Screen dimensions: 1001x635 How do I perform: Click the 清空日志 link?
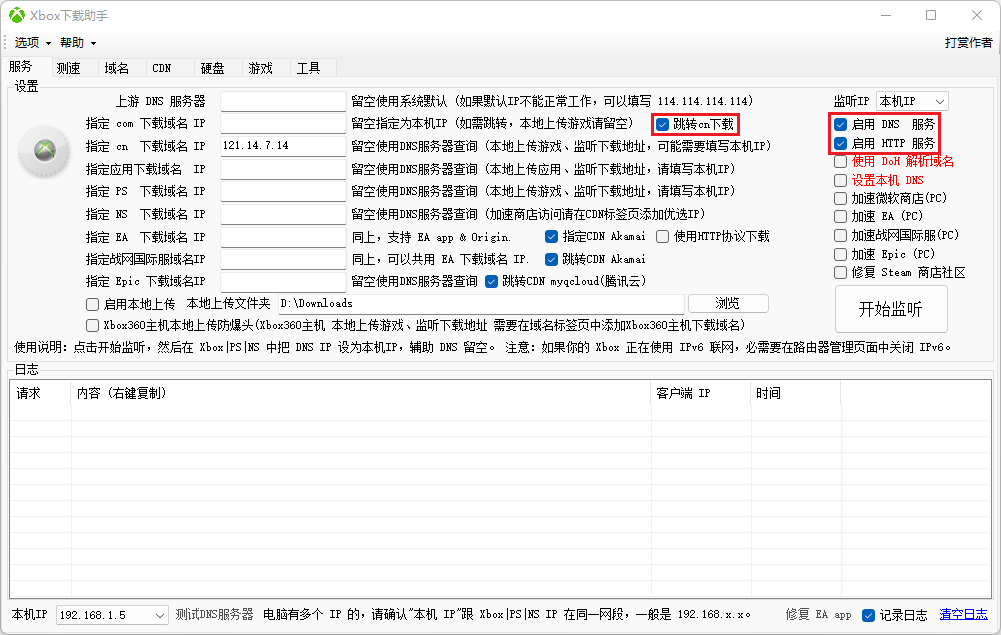coord(963,615)
